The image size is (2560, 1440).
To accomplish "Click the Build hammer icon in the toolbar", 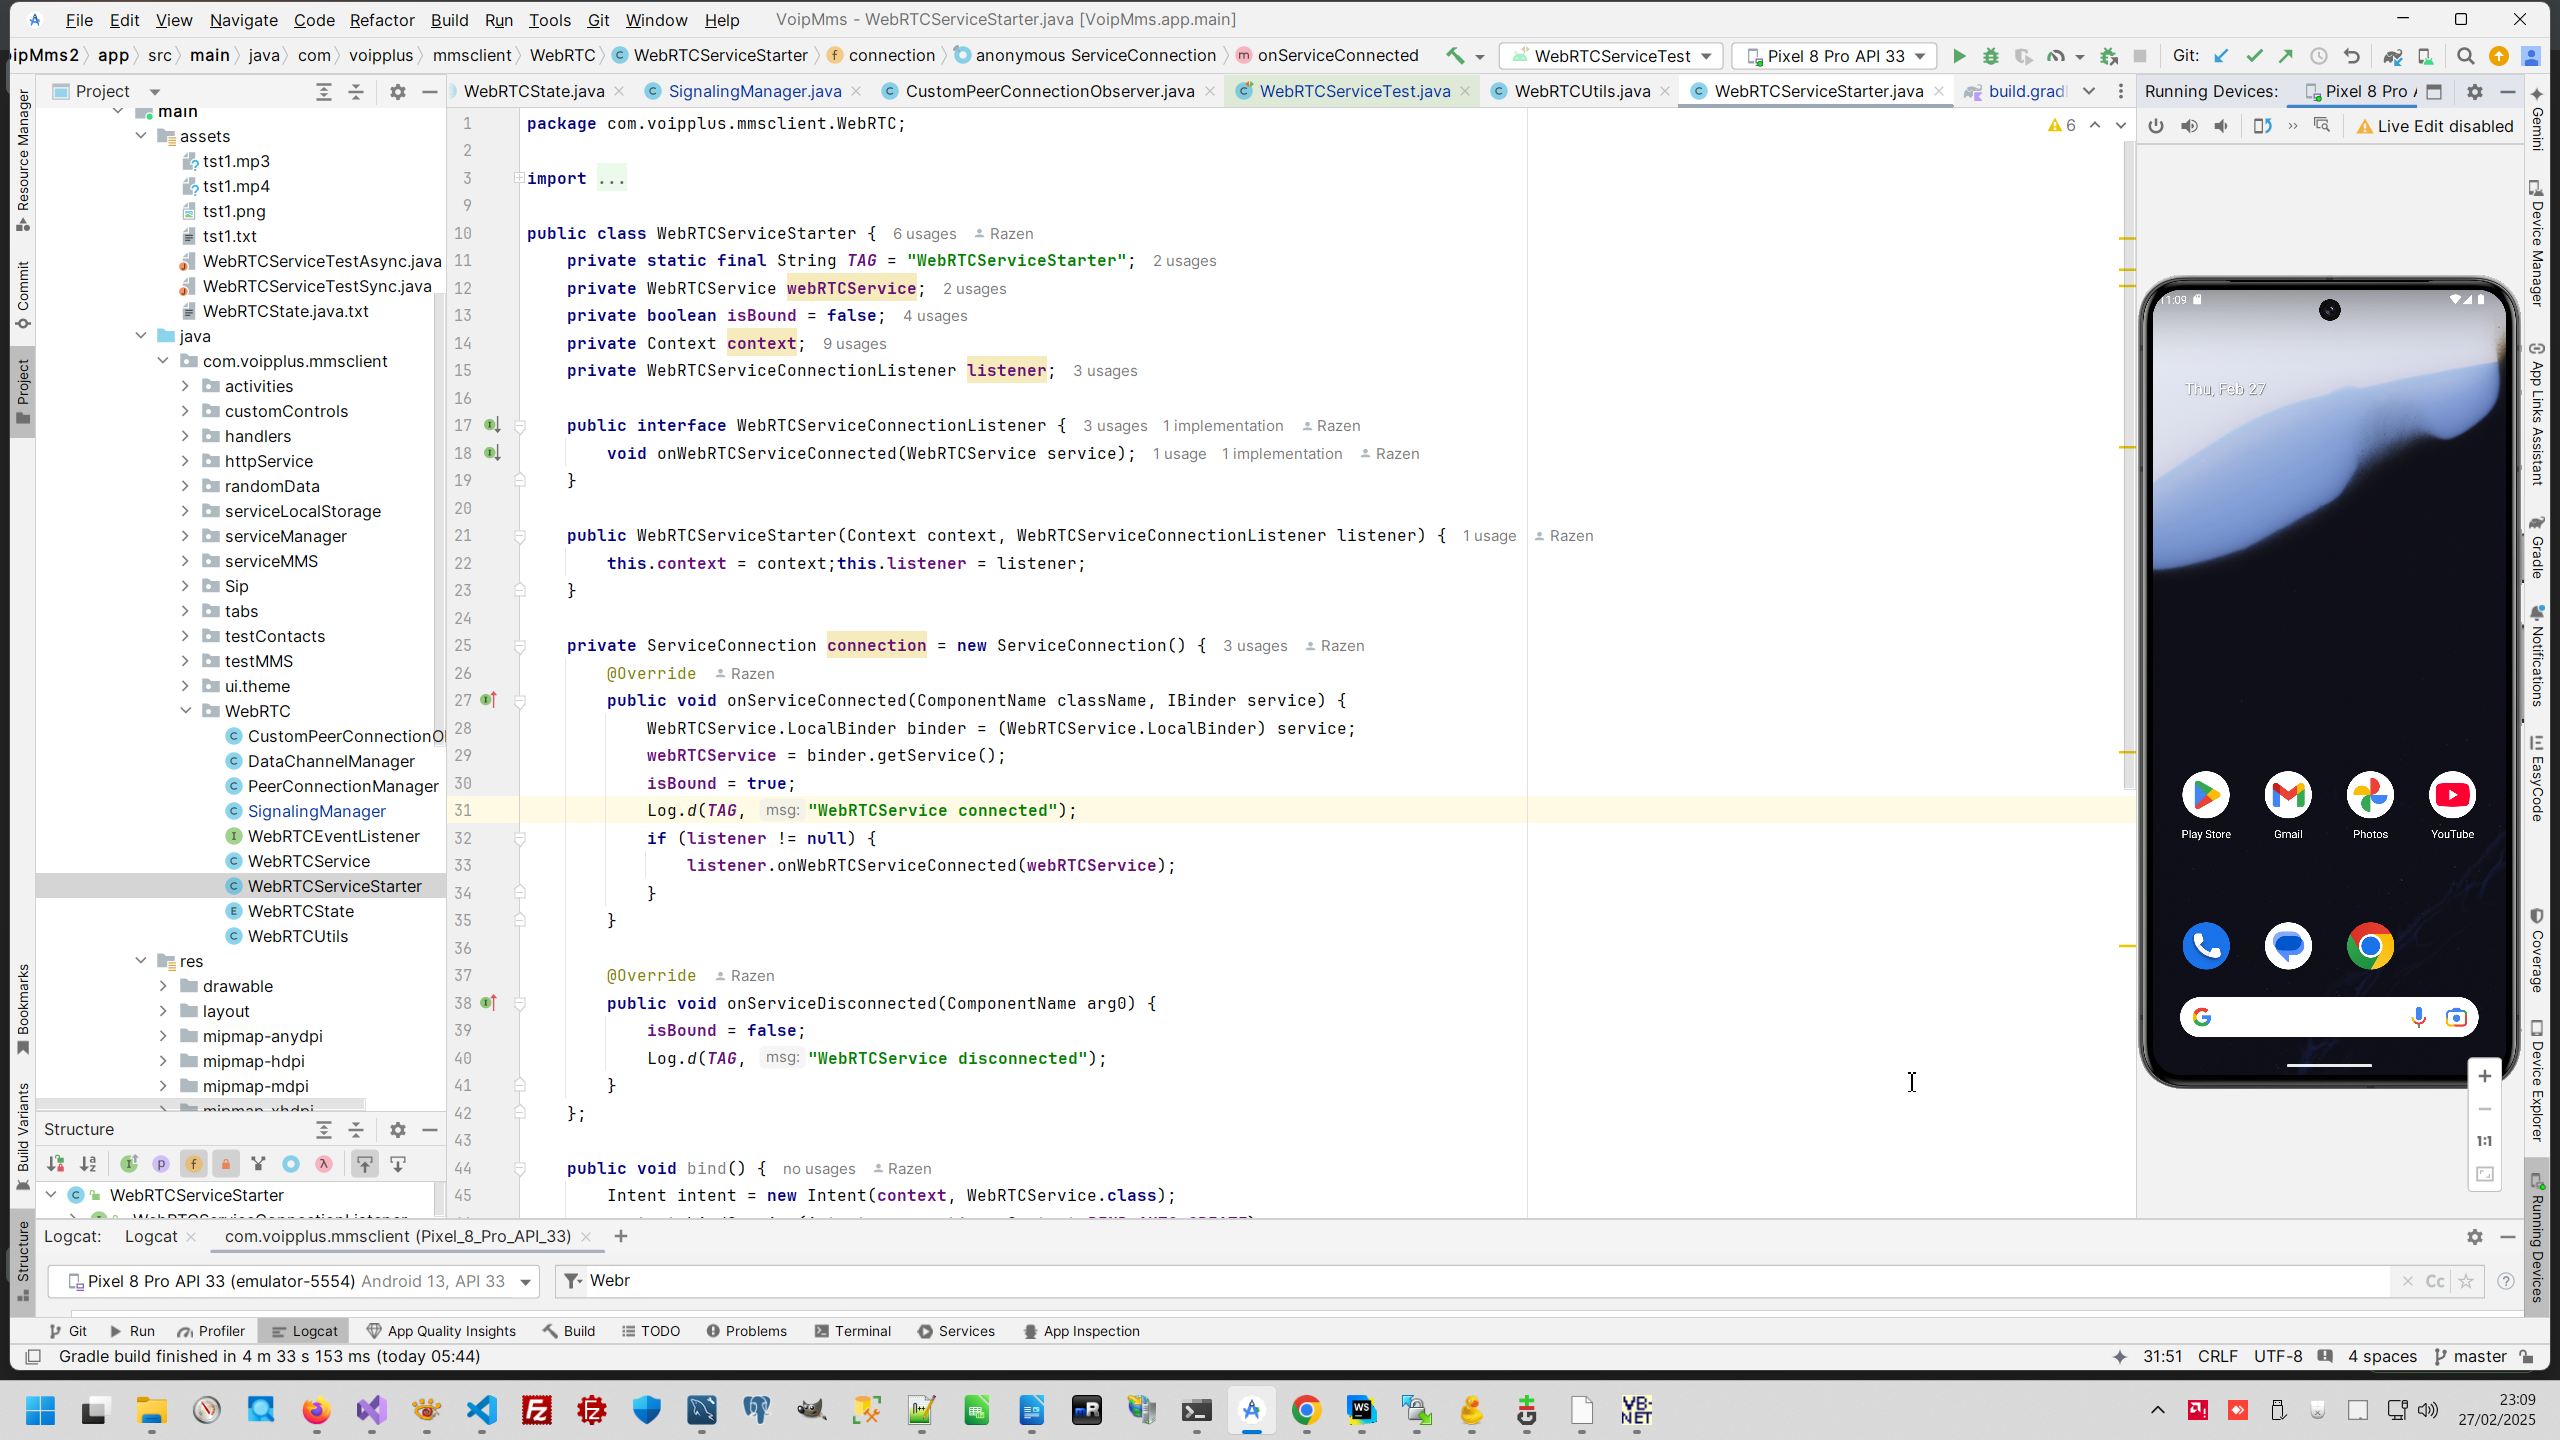I will (1455, 56).
